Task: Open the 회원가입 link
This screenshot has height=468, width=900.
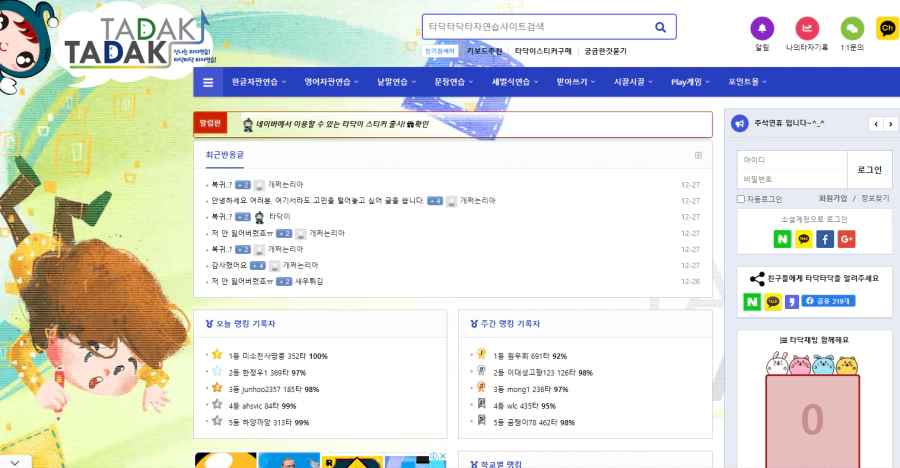Action: coord(833,198)
